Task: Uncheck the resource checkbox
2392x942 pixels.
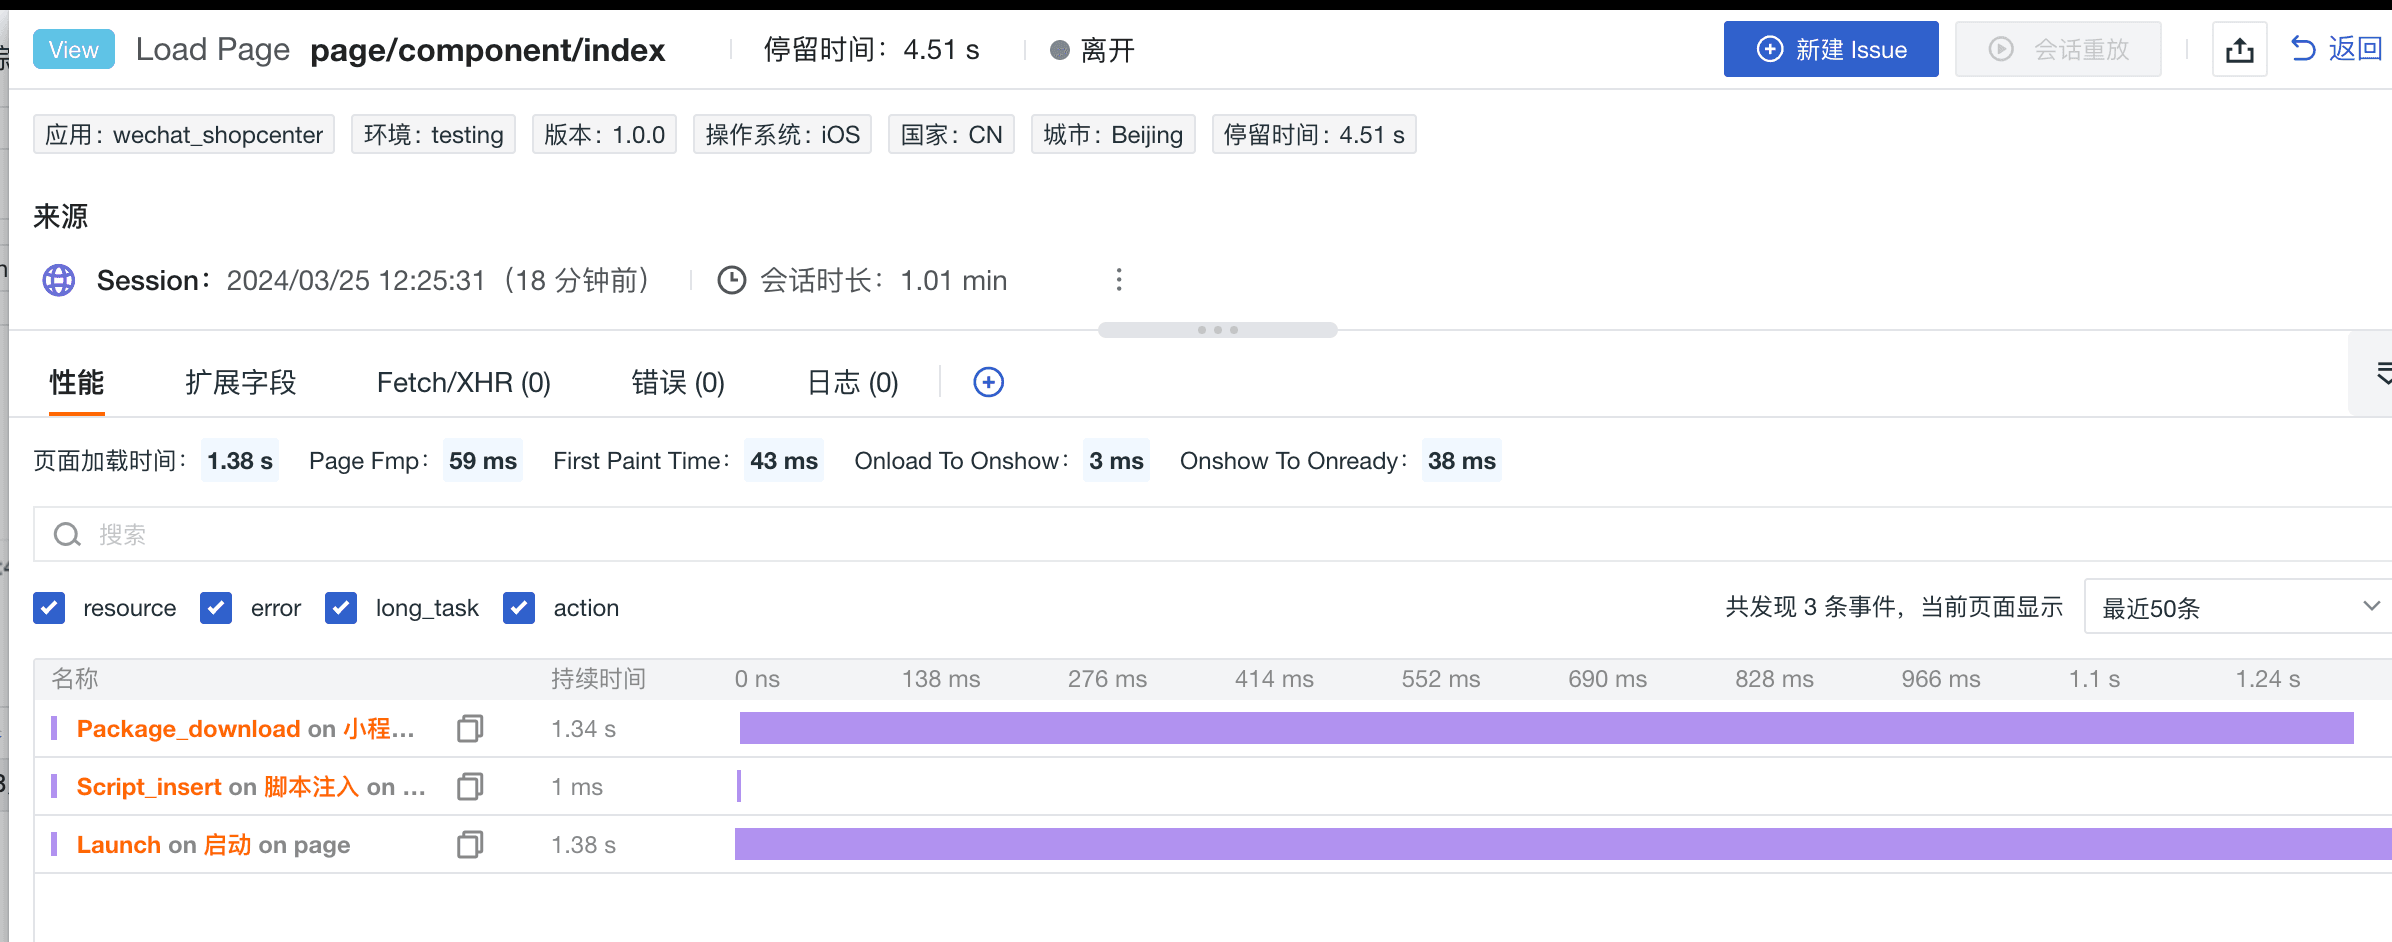Action: [49, 608]
